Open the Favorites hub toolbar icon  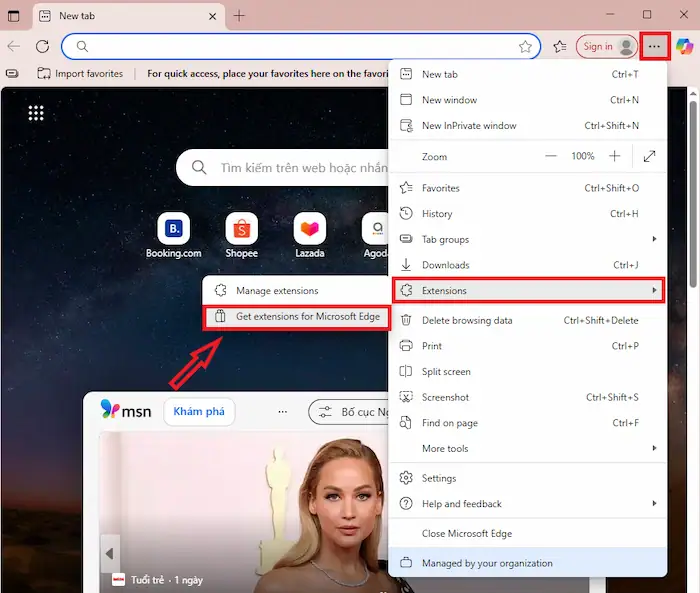point(560,46)
